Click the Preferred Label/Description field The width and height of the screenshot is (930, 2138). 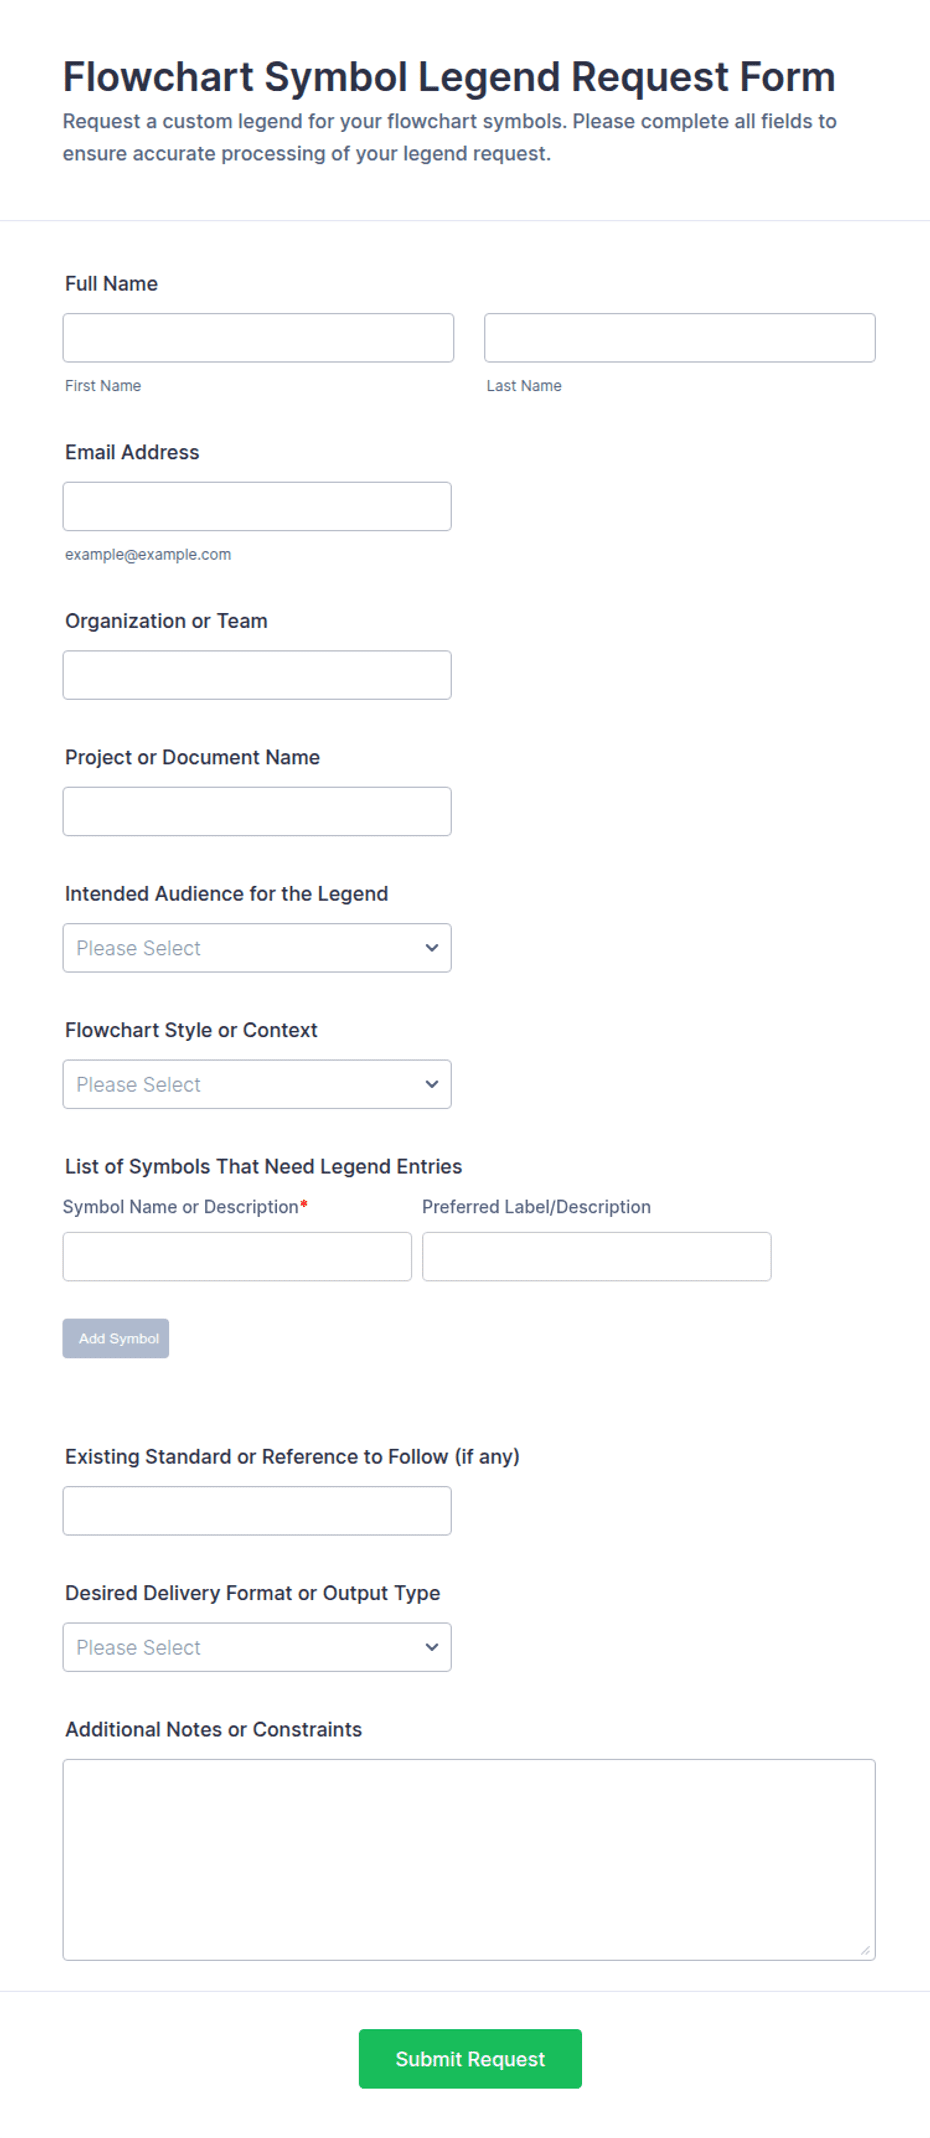click(597, 1257)
